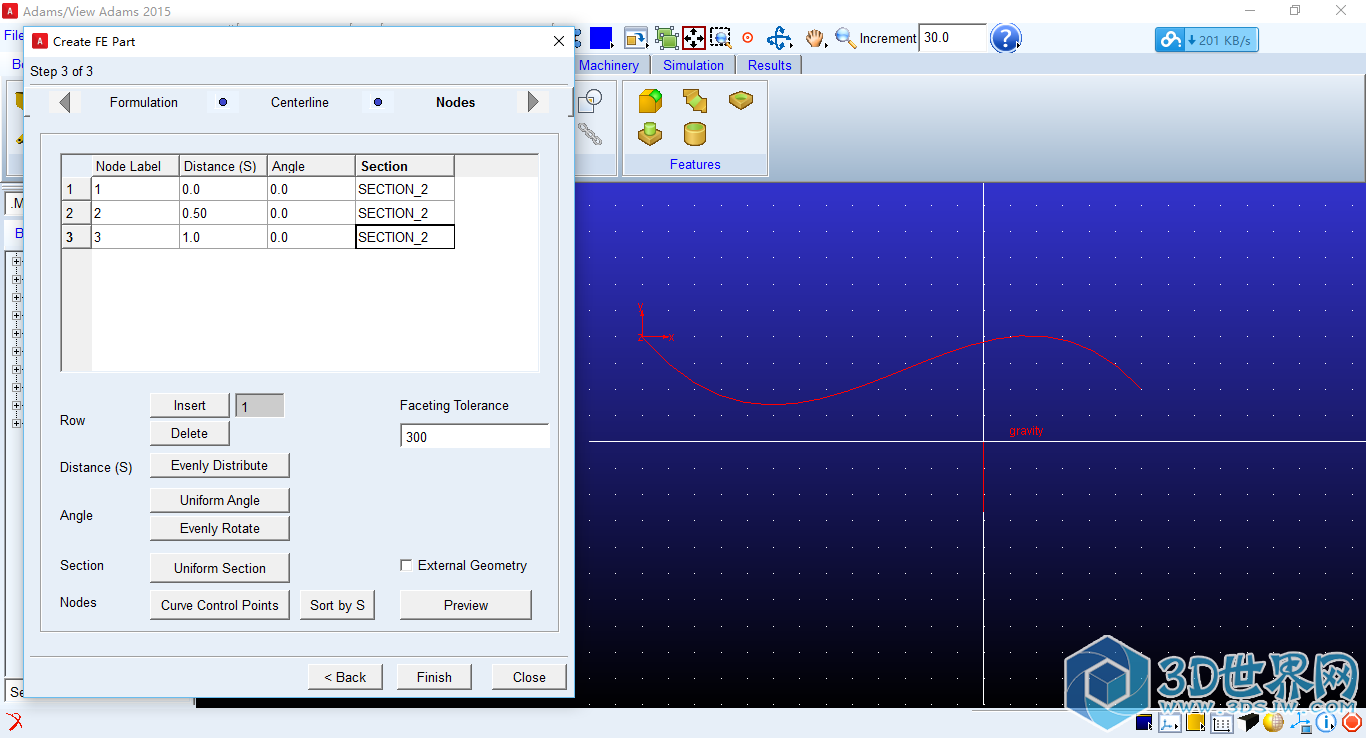Click the dot between Formulation and Centerline
Screen dimensions: 1366x738
pyautogui.click(x=223, y=102)
